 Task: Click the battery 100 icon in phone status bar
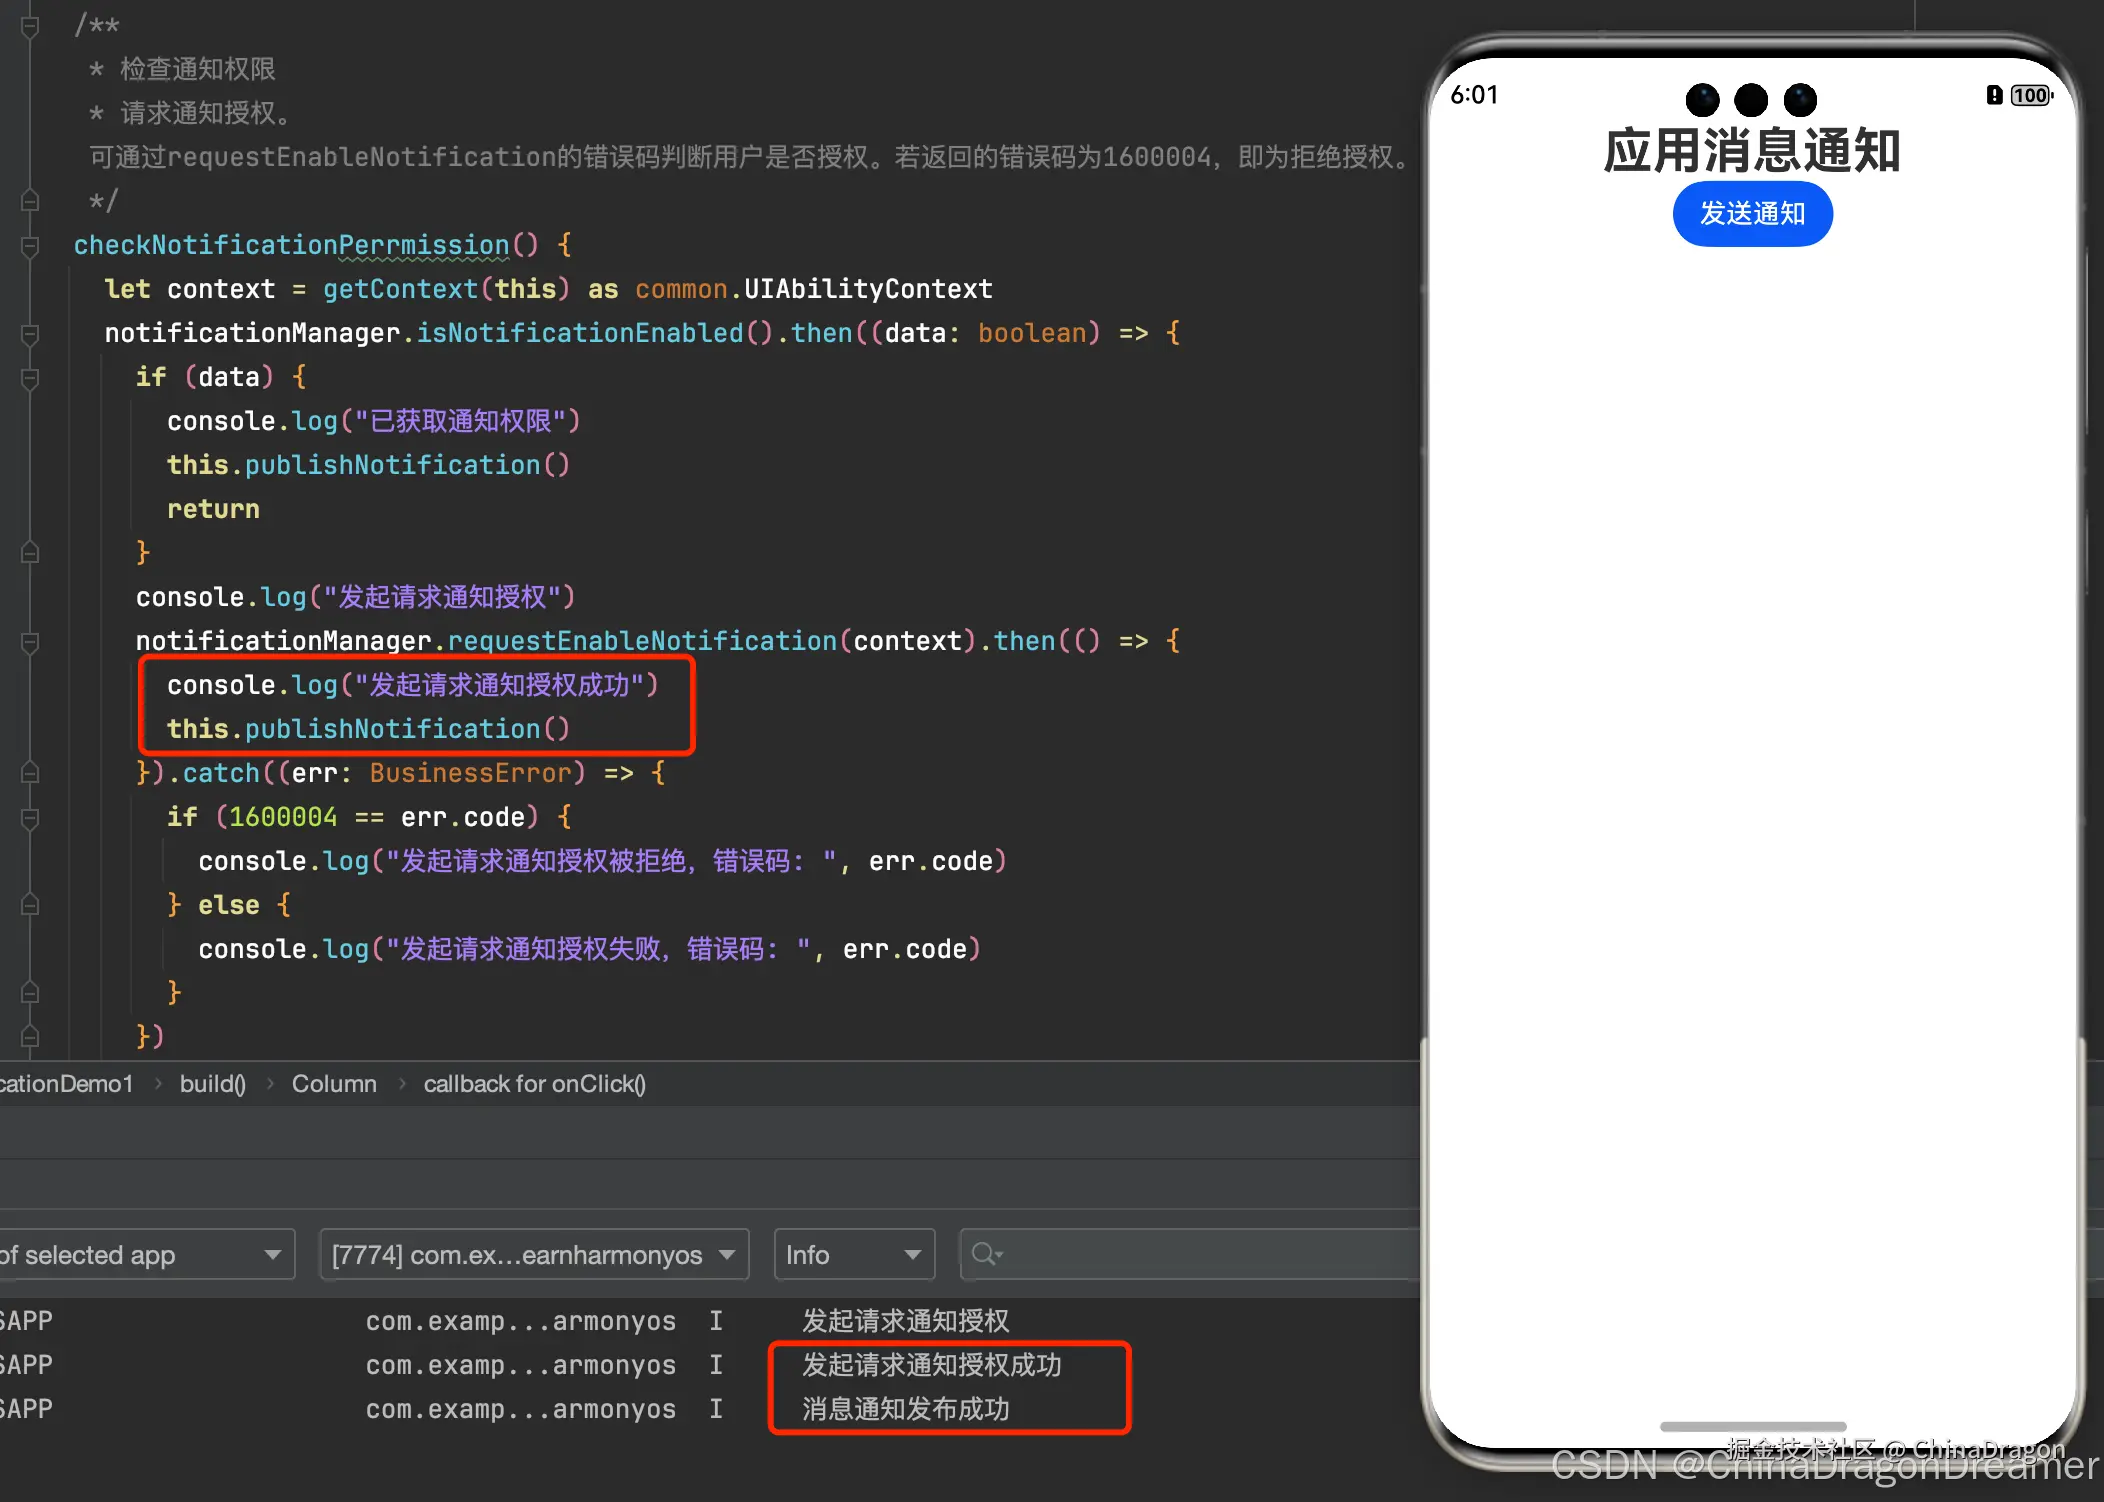[x=2029, y=95]
